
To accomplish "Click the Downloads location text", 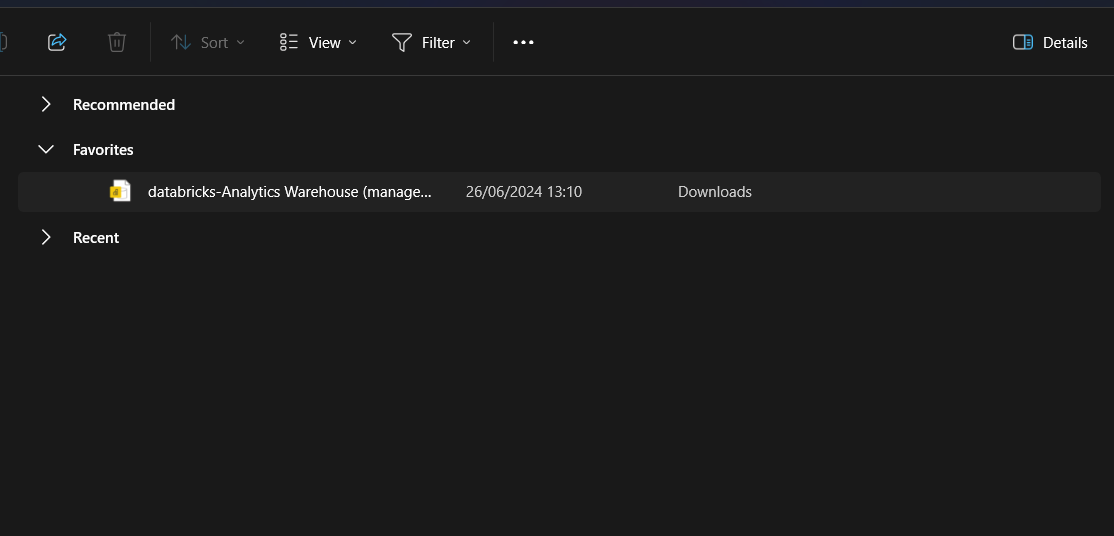I will click(x=714, y=191).
